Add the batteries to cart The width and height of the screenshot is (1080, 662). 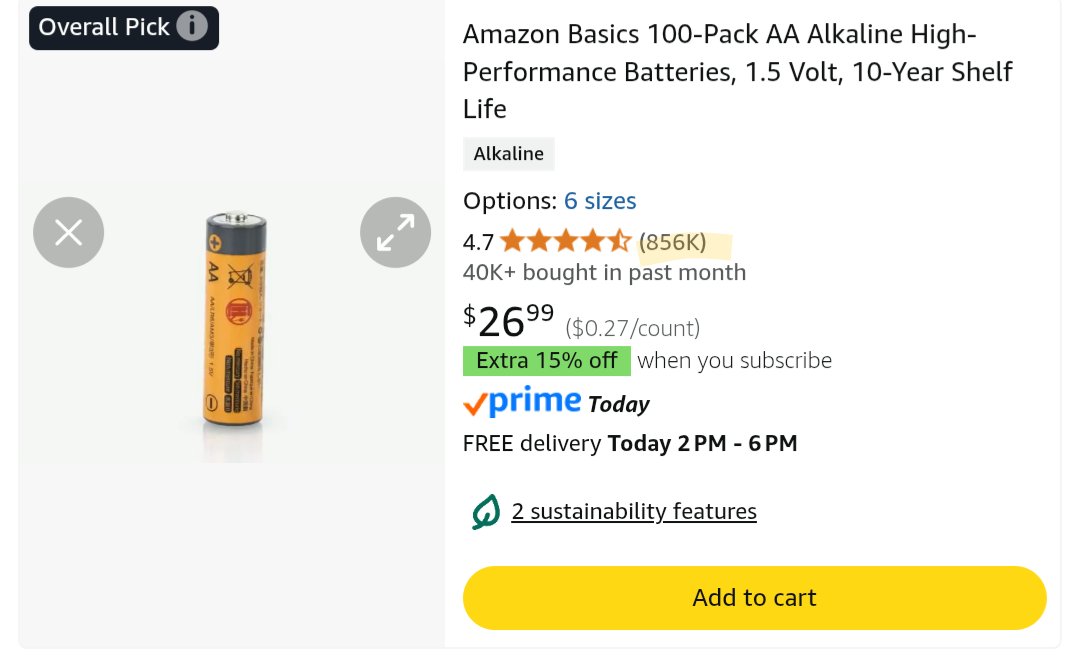point(754,598)
